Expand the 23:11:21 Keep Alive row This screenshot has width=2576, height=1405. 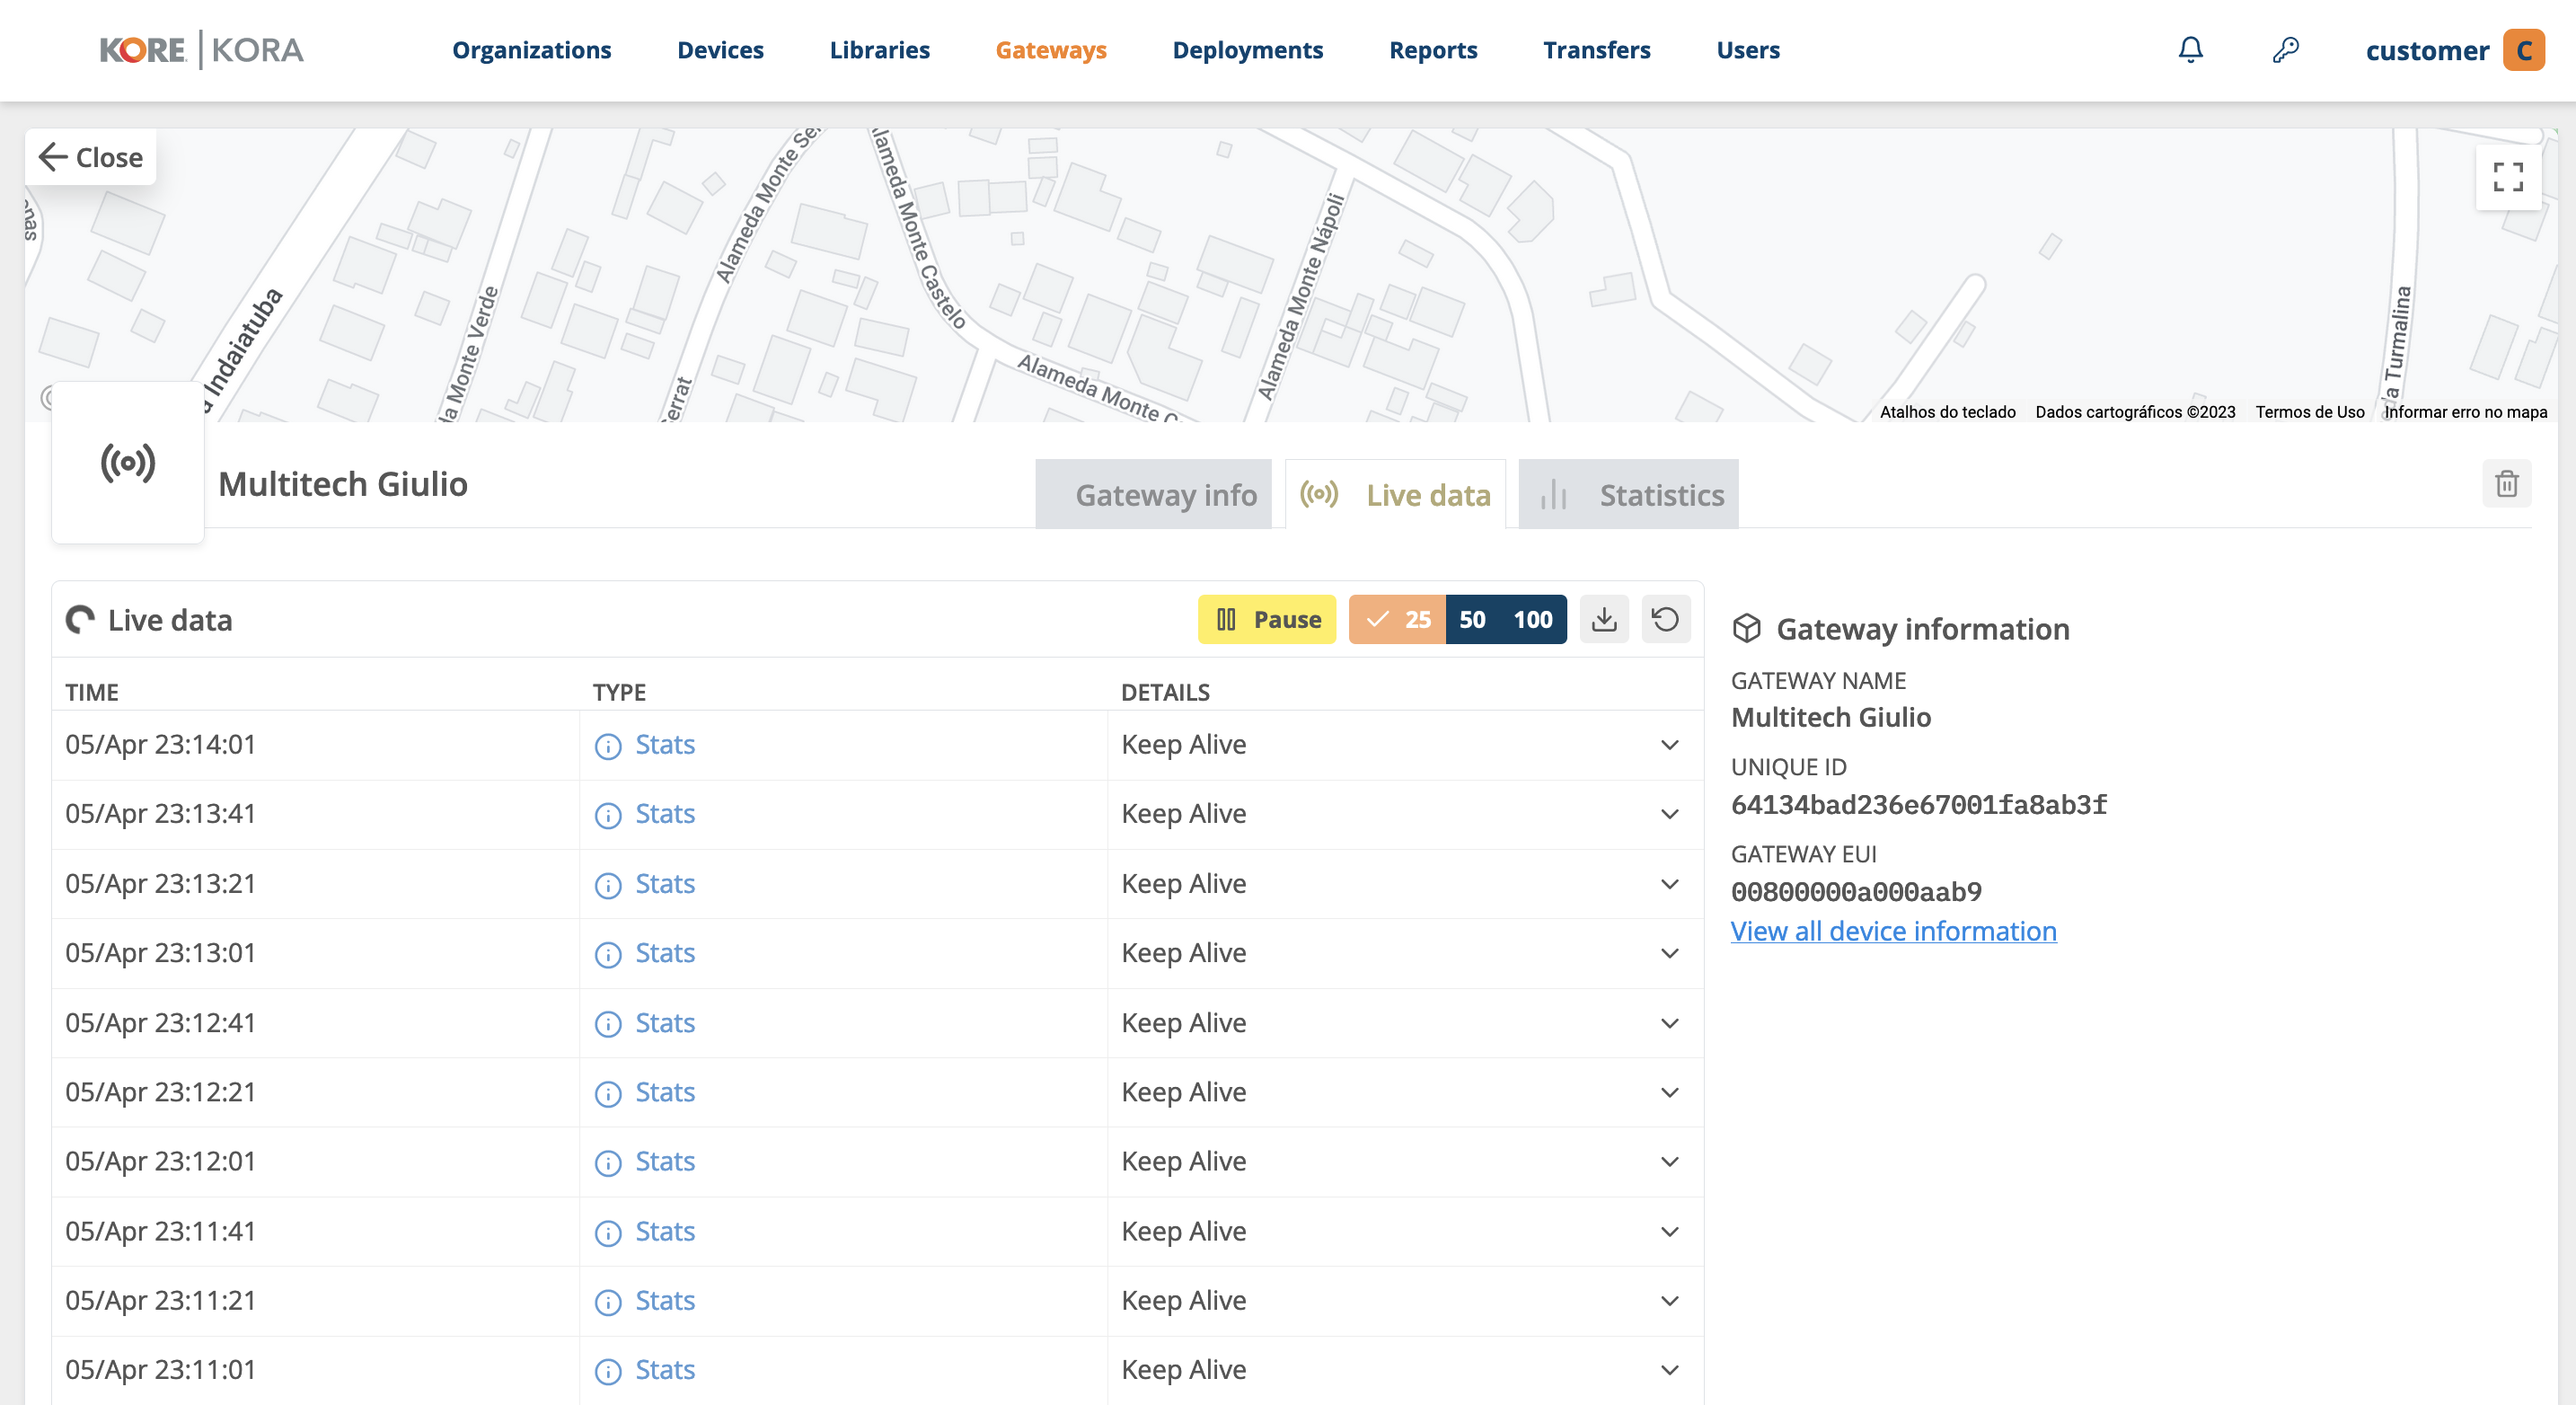(x=1669, y=1301)
